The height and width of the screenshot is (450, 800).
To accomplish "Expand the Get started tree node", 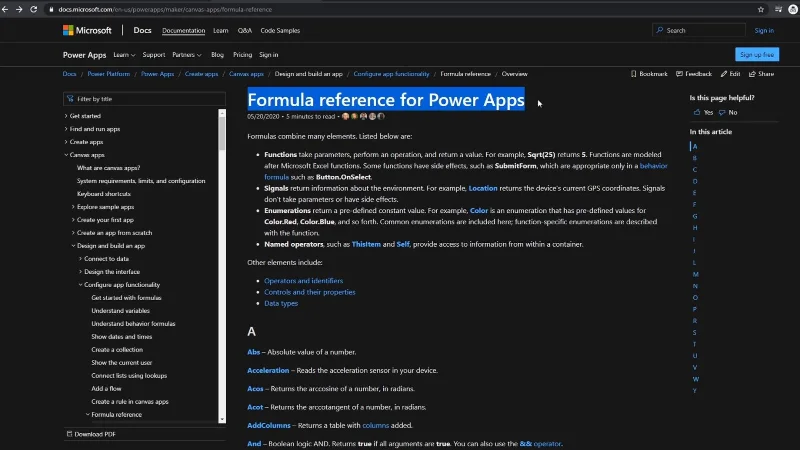I will click(66, 116).
